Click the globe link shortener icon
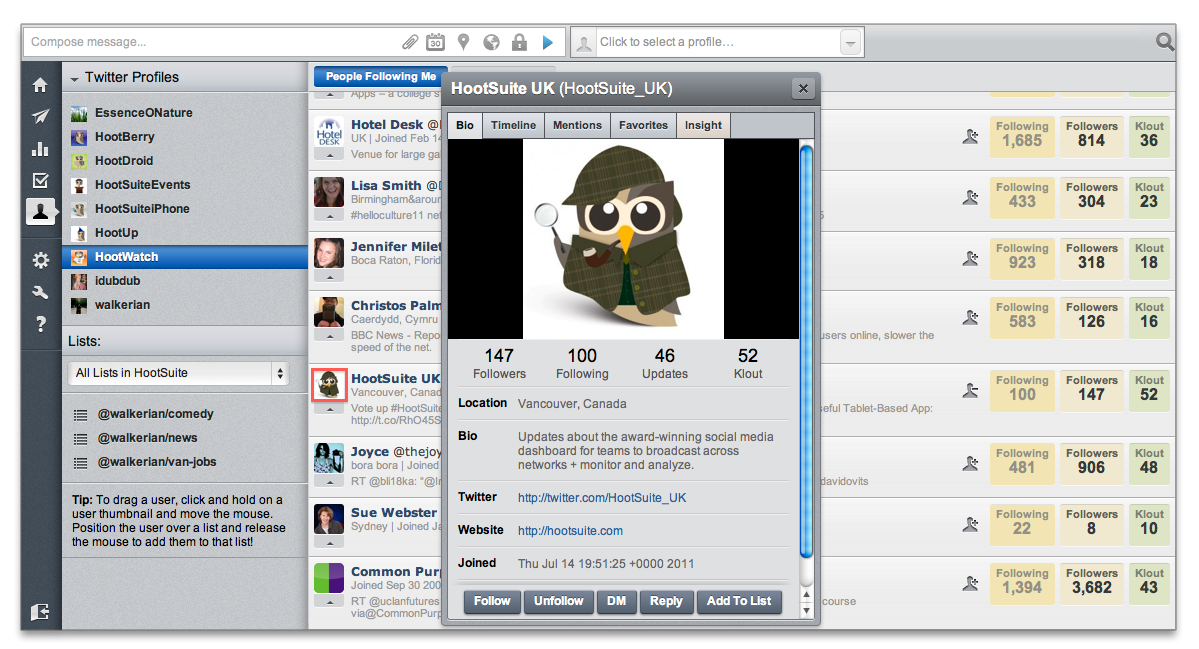Screen dimensions: 1199x649 click(491, 42)
